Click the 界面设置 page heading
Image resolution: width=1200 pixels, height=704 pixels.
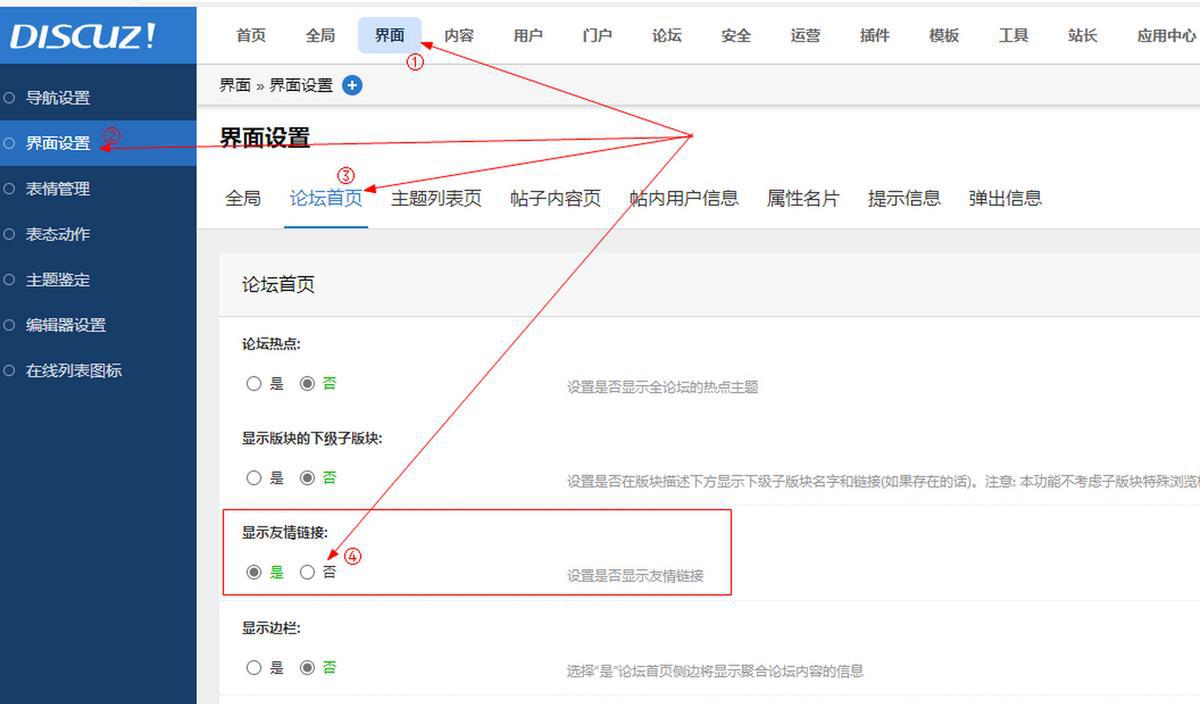[x=265, y=138]
